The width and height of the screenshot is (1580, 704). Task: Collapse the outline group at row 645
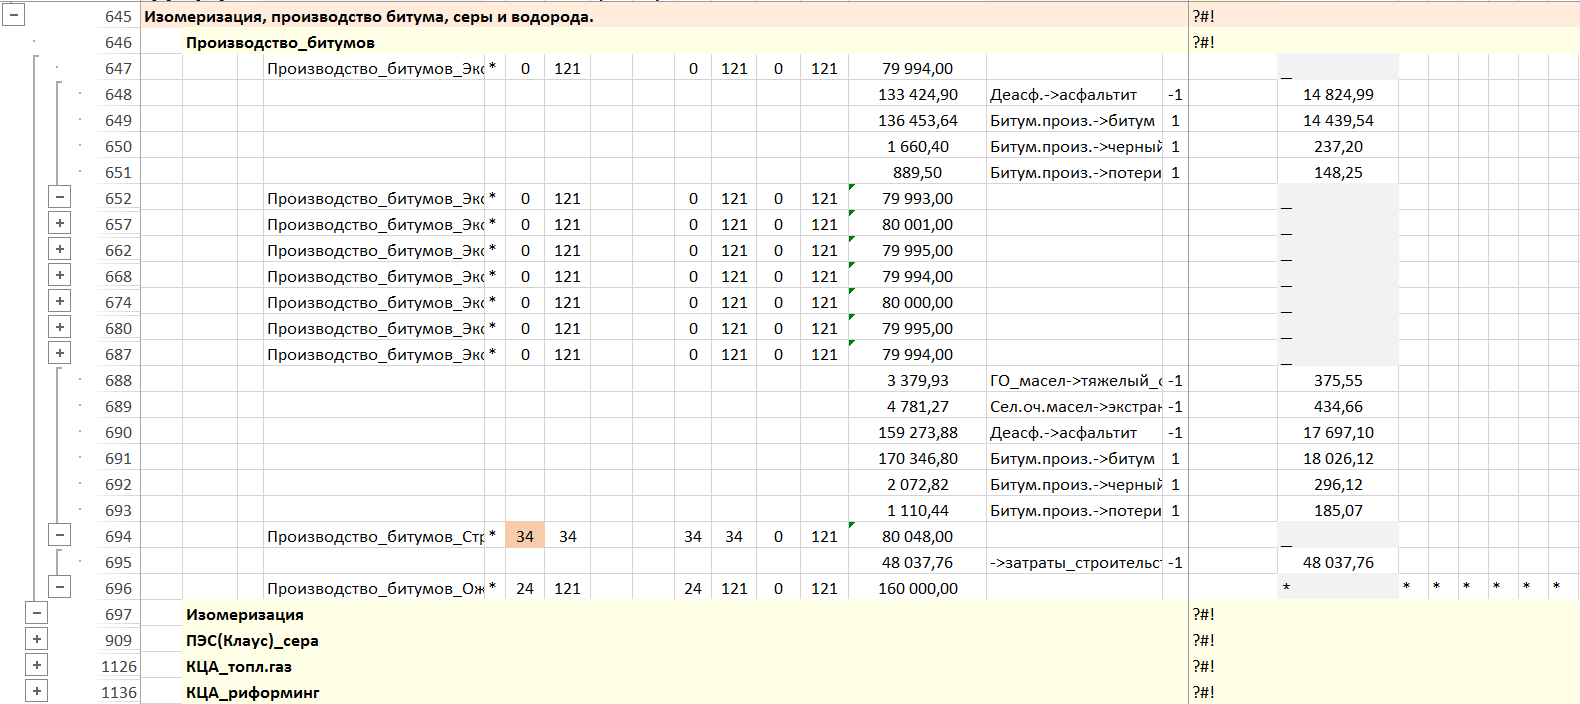tap(13, 16)
